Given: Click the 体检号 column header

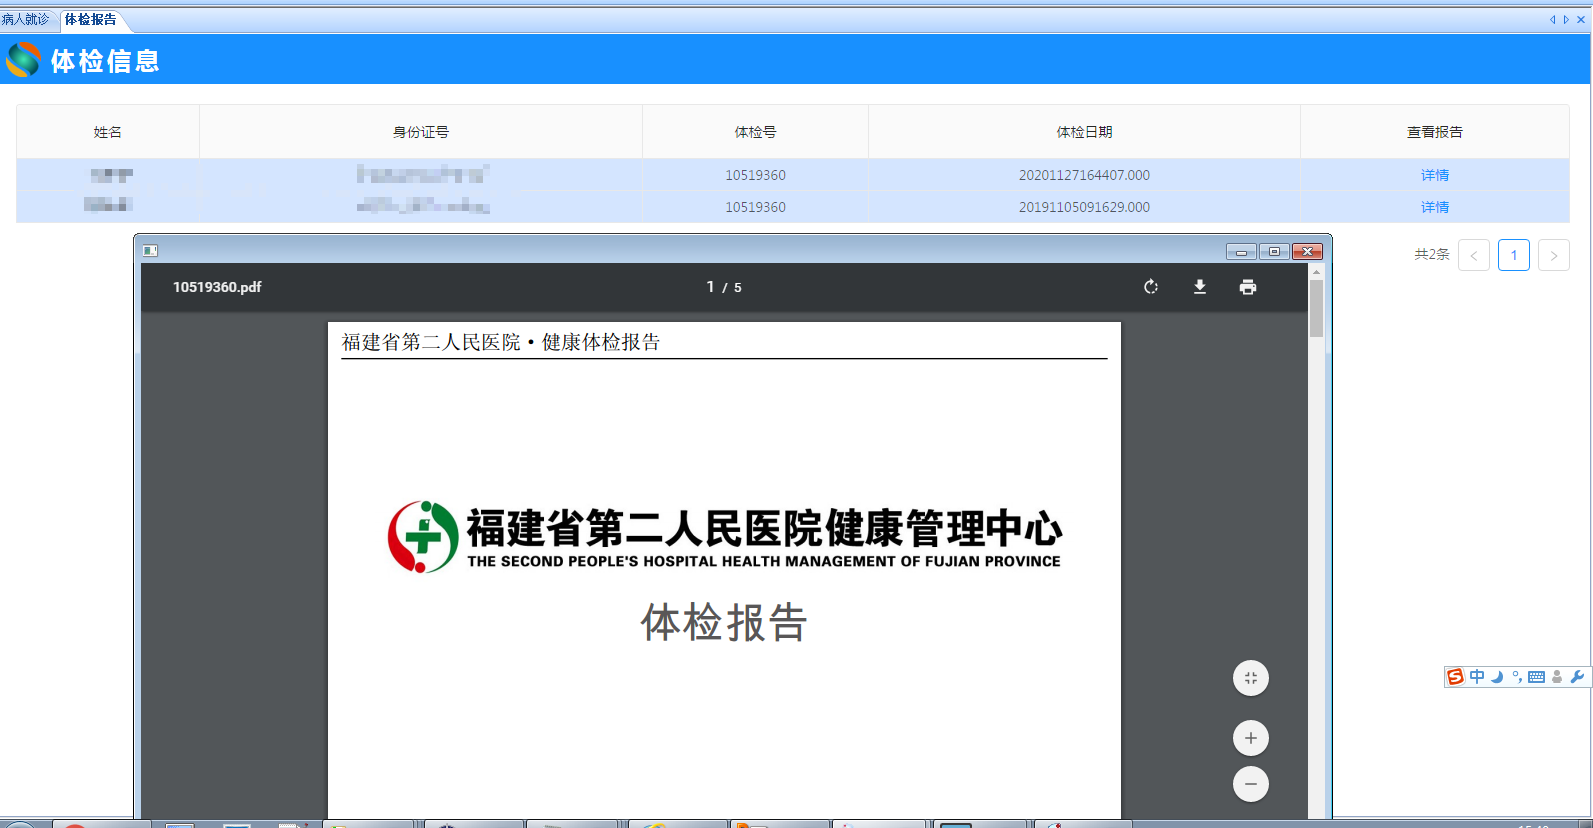Looking at the screenshot, I should pos(755,132).
